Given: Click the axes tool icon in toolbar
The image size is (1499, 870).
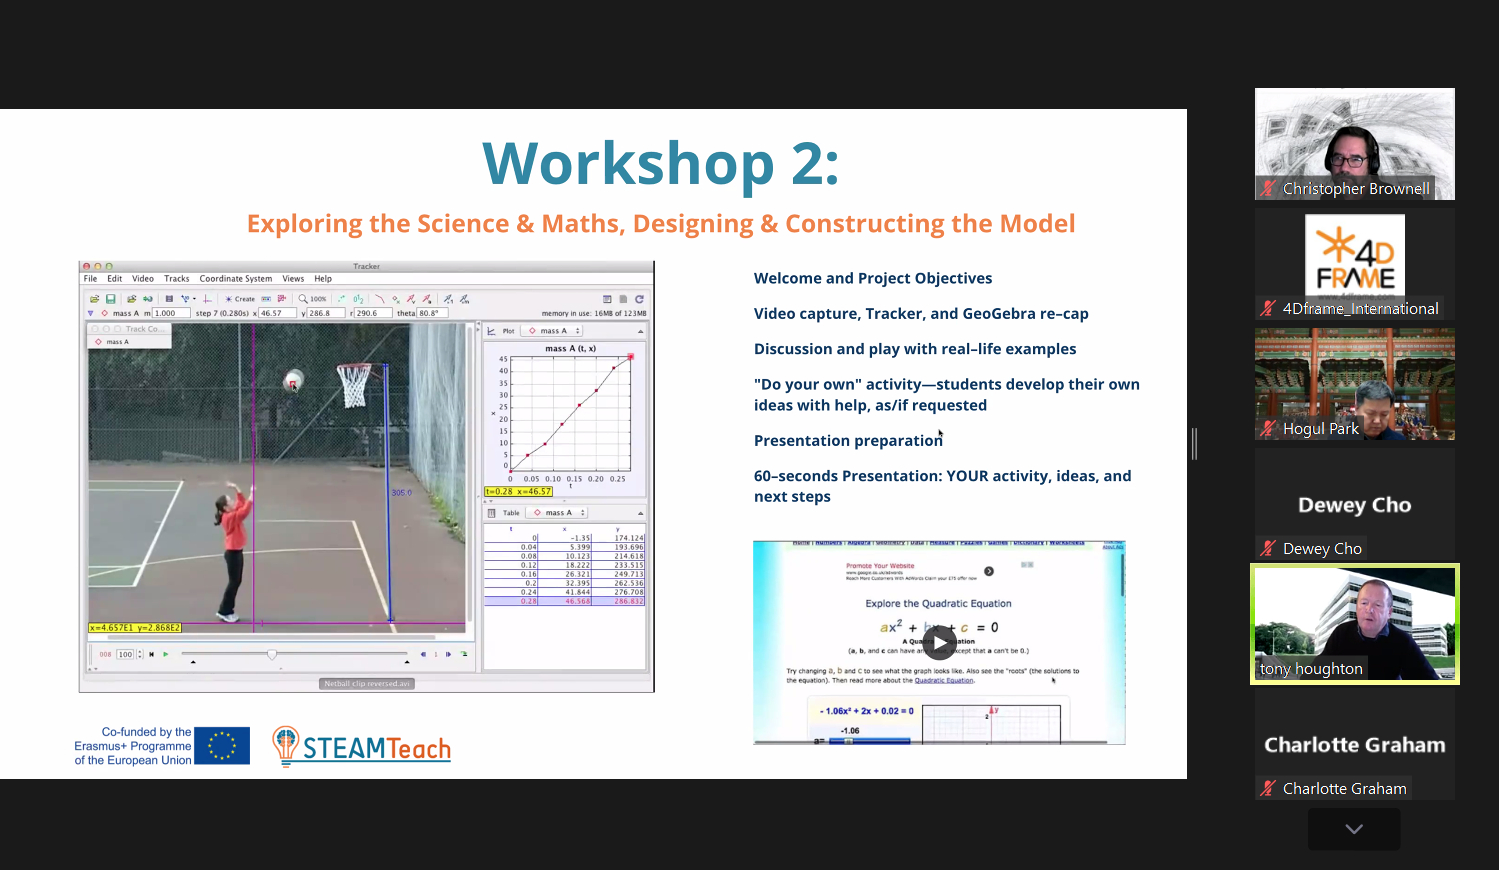Looking at the screenshot, I should tap(207, 299).
